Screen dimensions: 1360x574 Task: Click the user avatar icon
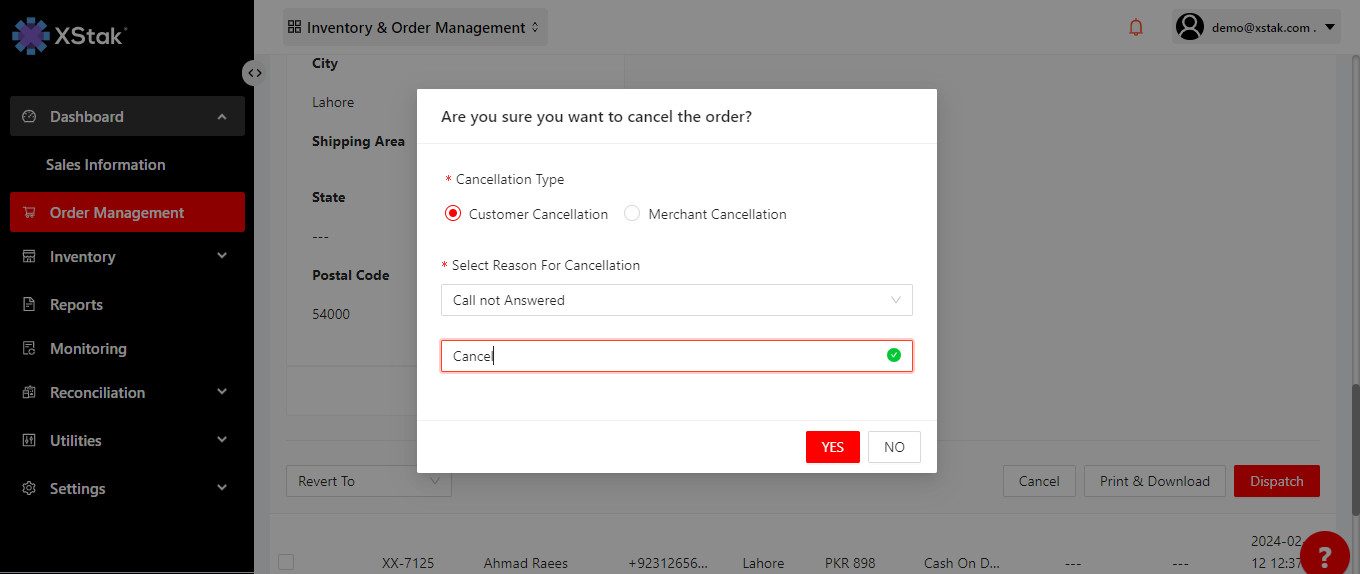pyautogui.click(x=1189, y=27)
